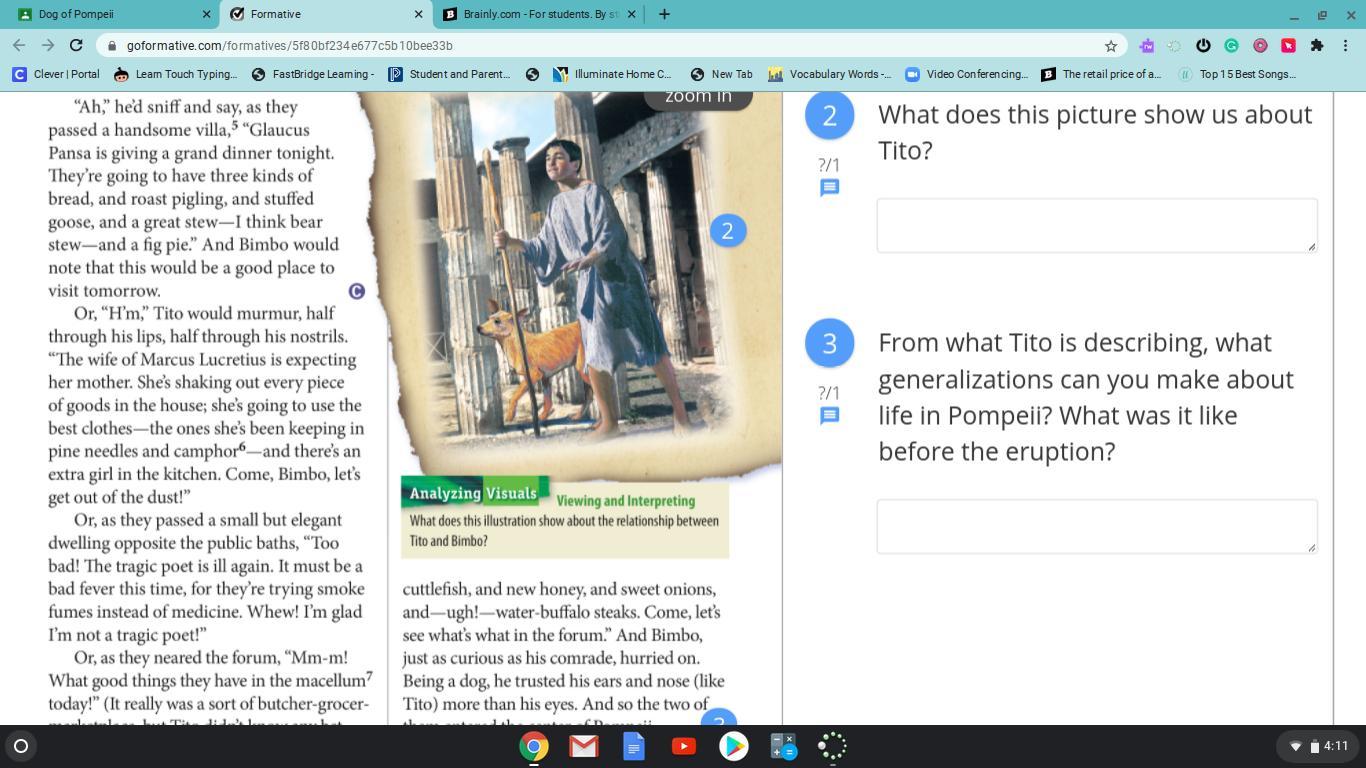The height and width of the screenshot is (768, 1366).
Task: Click the 'Viewing and Interpreting' caption label
Action: tap(625, 501)
